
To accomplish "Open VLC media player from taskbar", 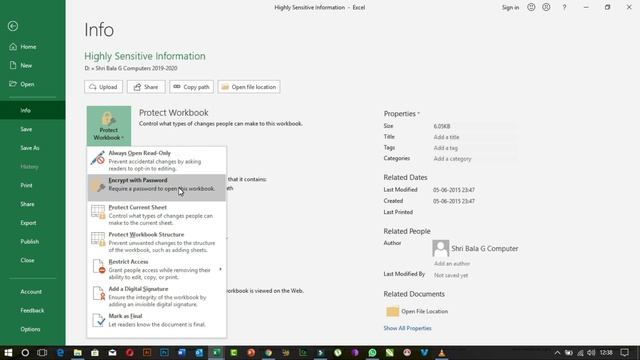I will (x=442, y=353).
